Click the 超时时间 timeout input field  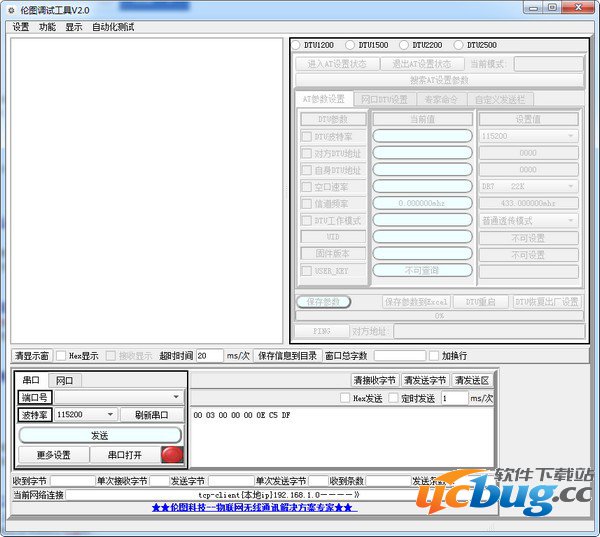click(209, 355)
